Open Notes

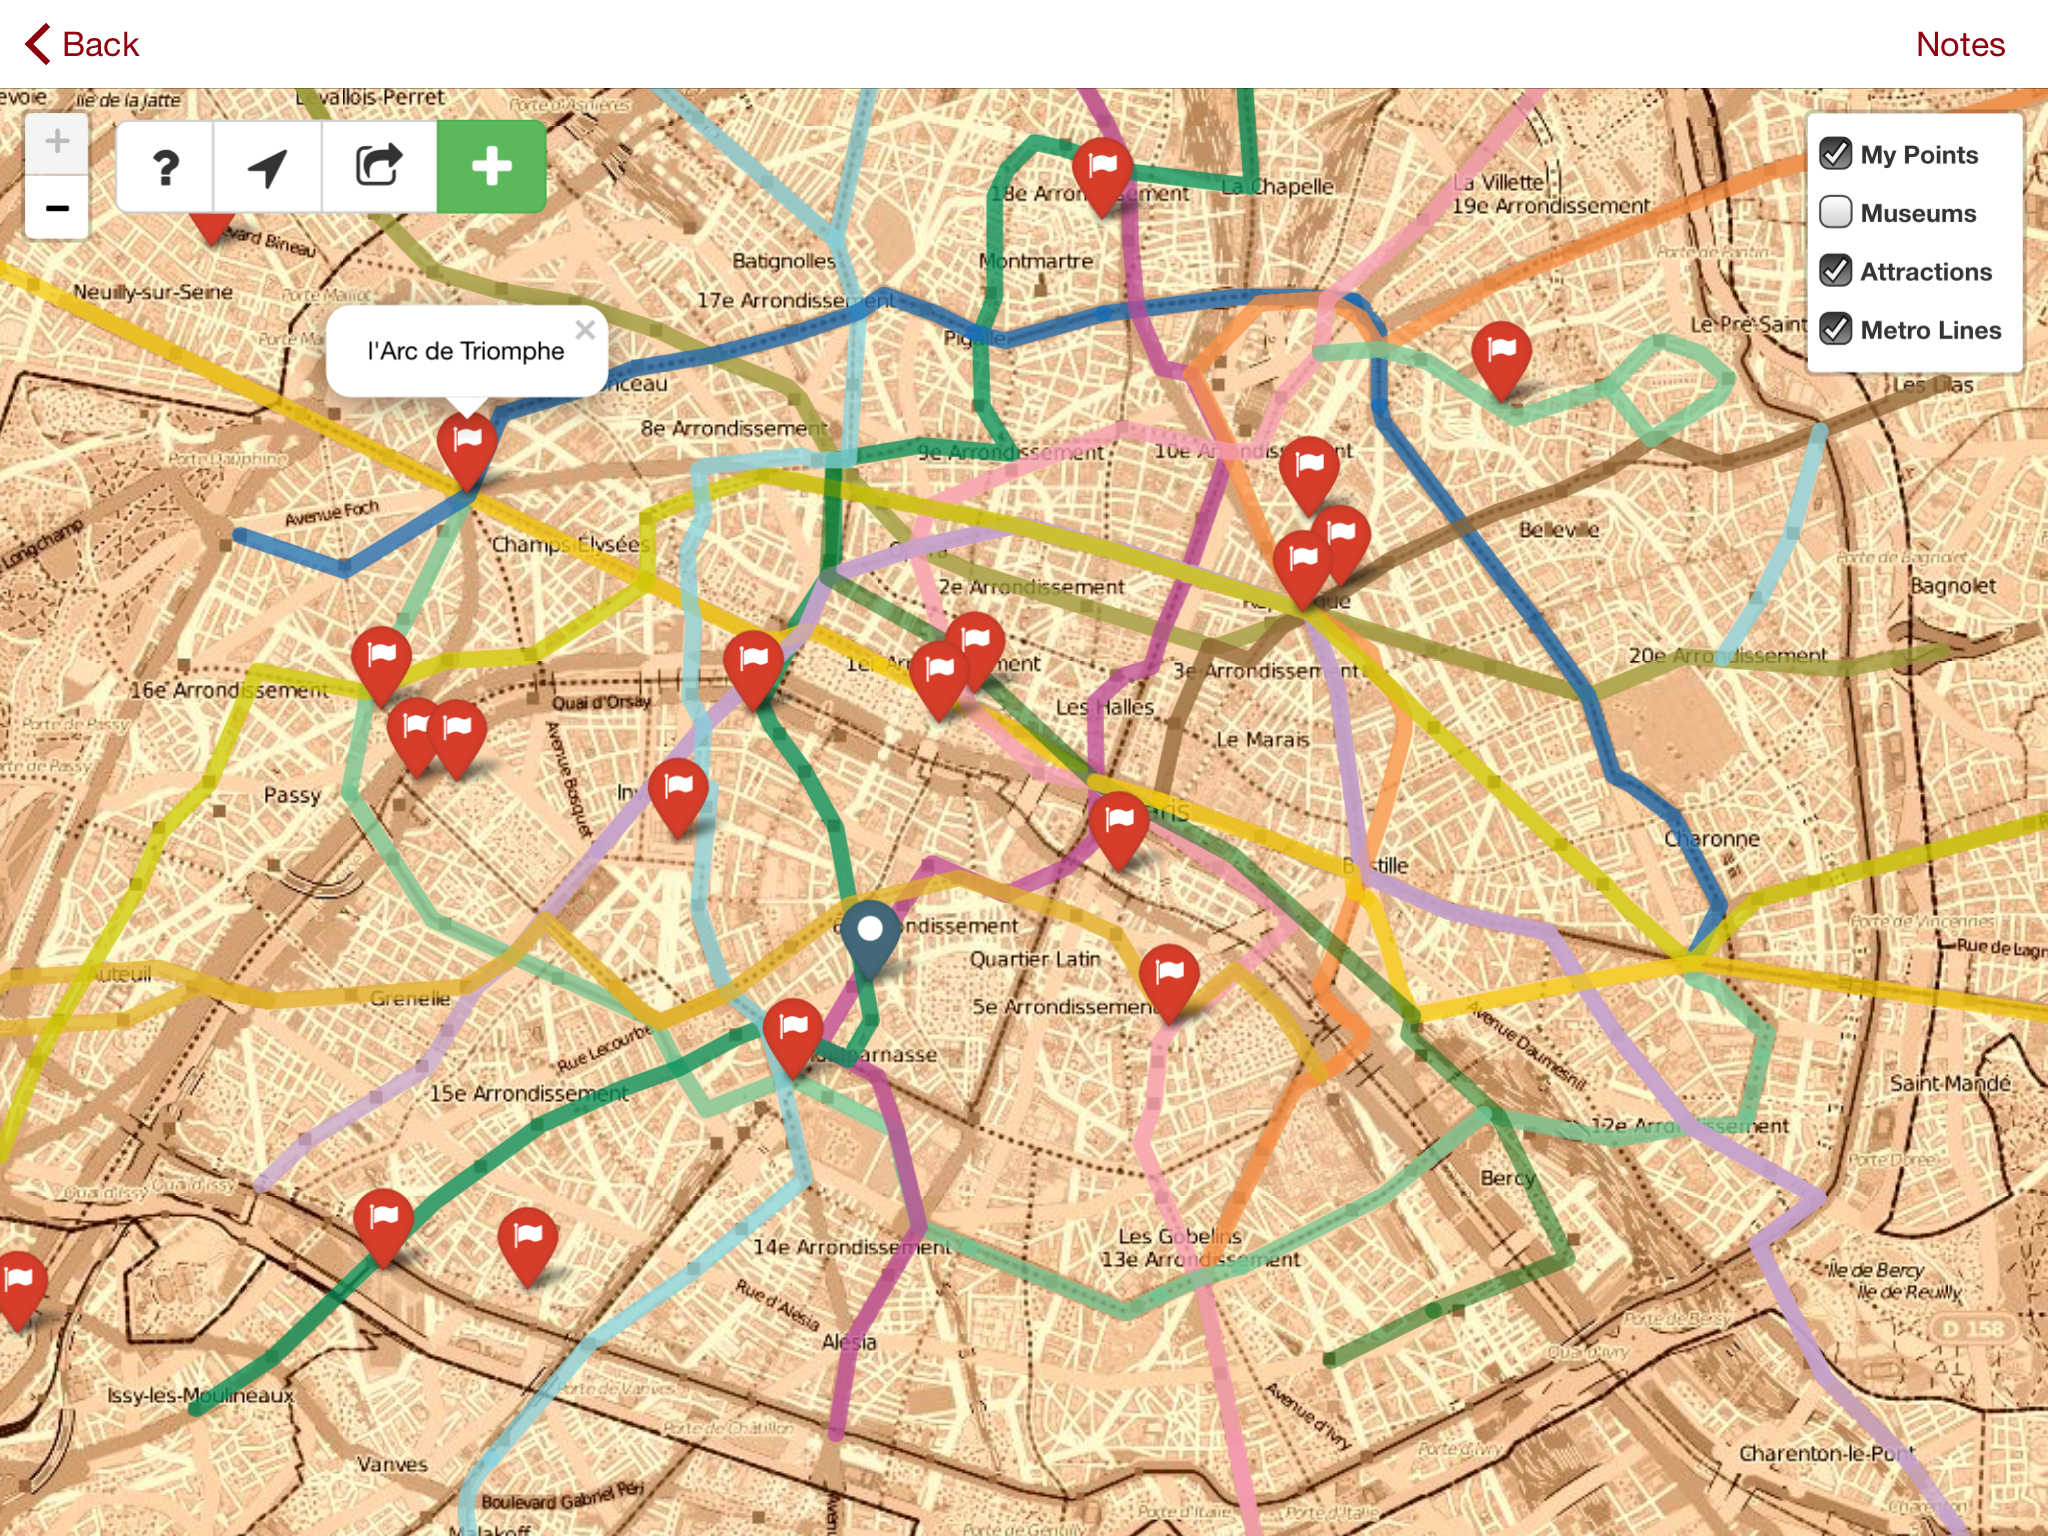[1960, 44]
